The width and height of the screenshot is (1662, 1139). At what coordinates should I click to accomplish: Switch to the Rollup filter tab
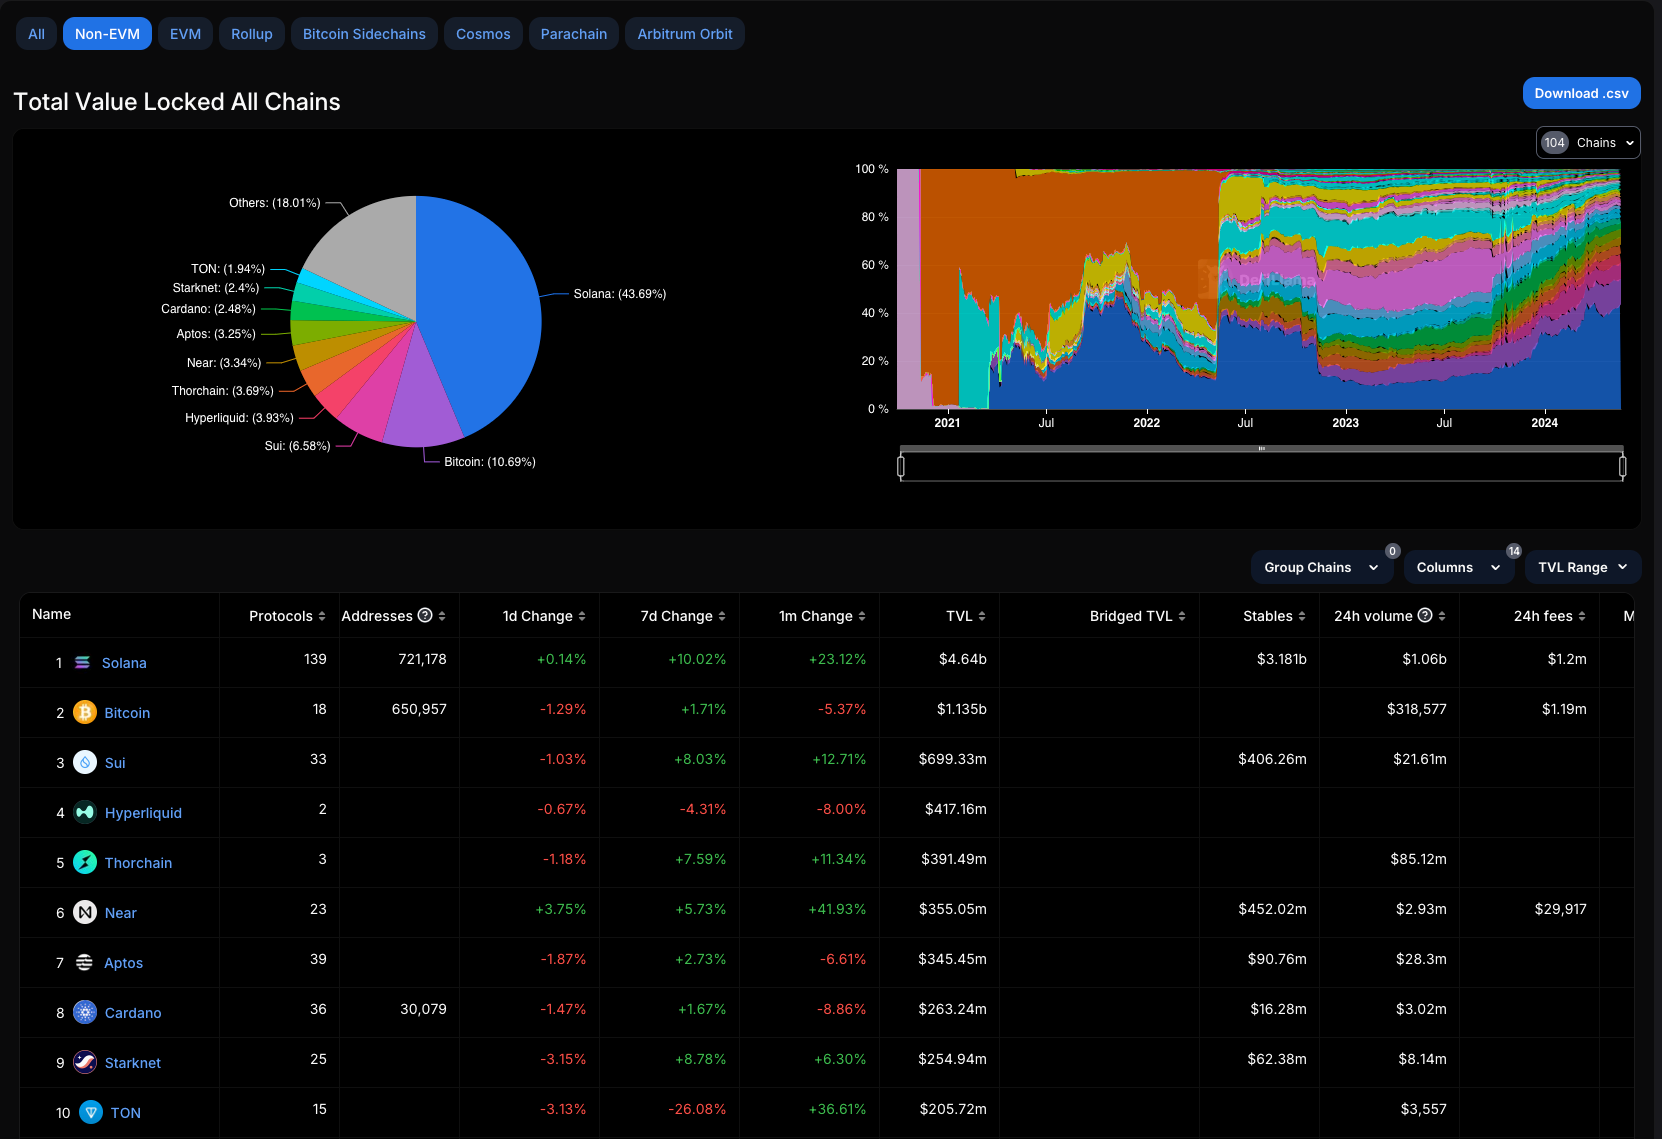[x=252, y=34]
